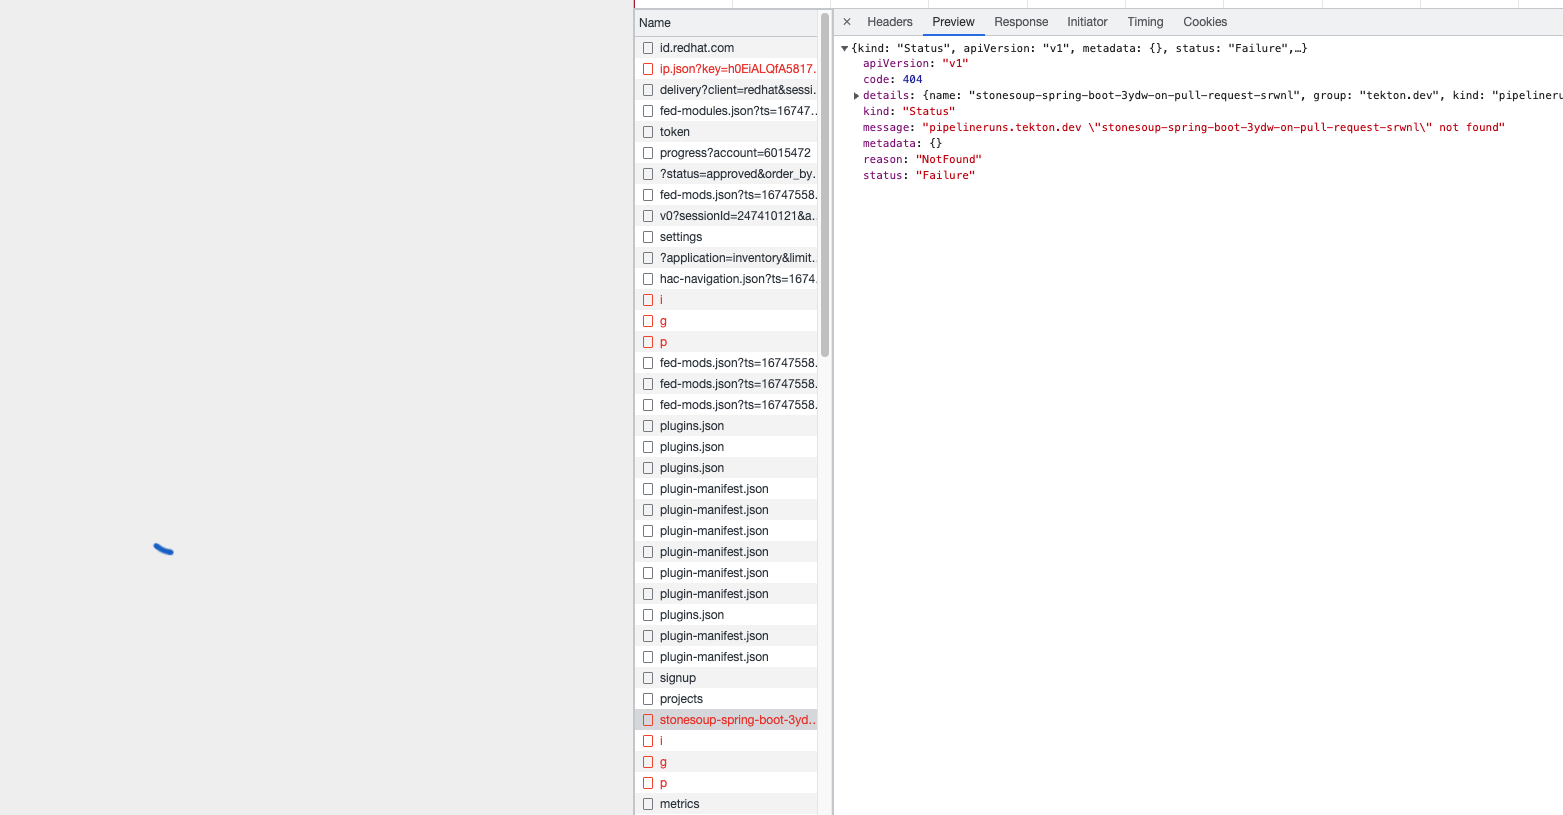Select the hac-navigation.json request

(x=737, y=279)
